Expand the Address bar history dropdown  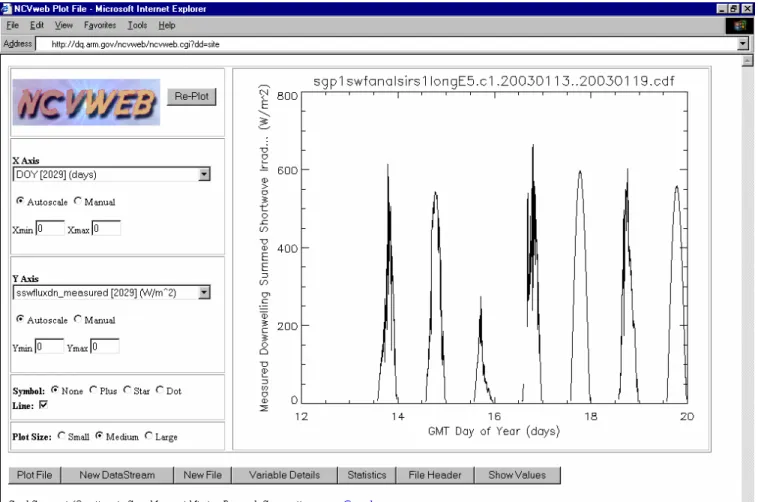click(743, 44)
